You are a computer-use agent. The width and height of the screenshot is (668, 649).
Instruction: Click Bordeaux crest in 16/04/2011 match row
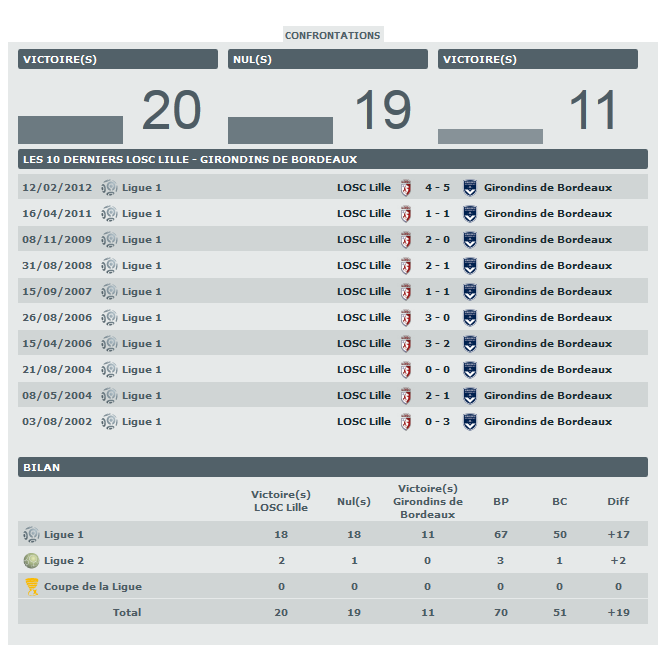[x=470, y=214]
